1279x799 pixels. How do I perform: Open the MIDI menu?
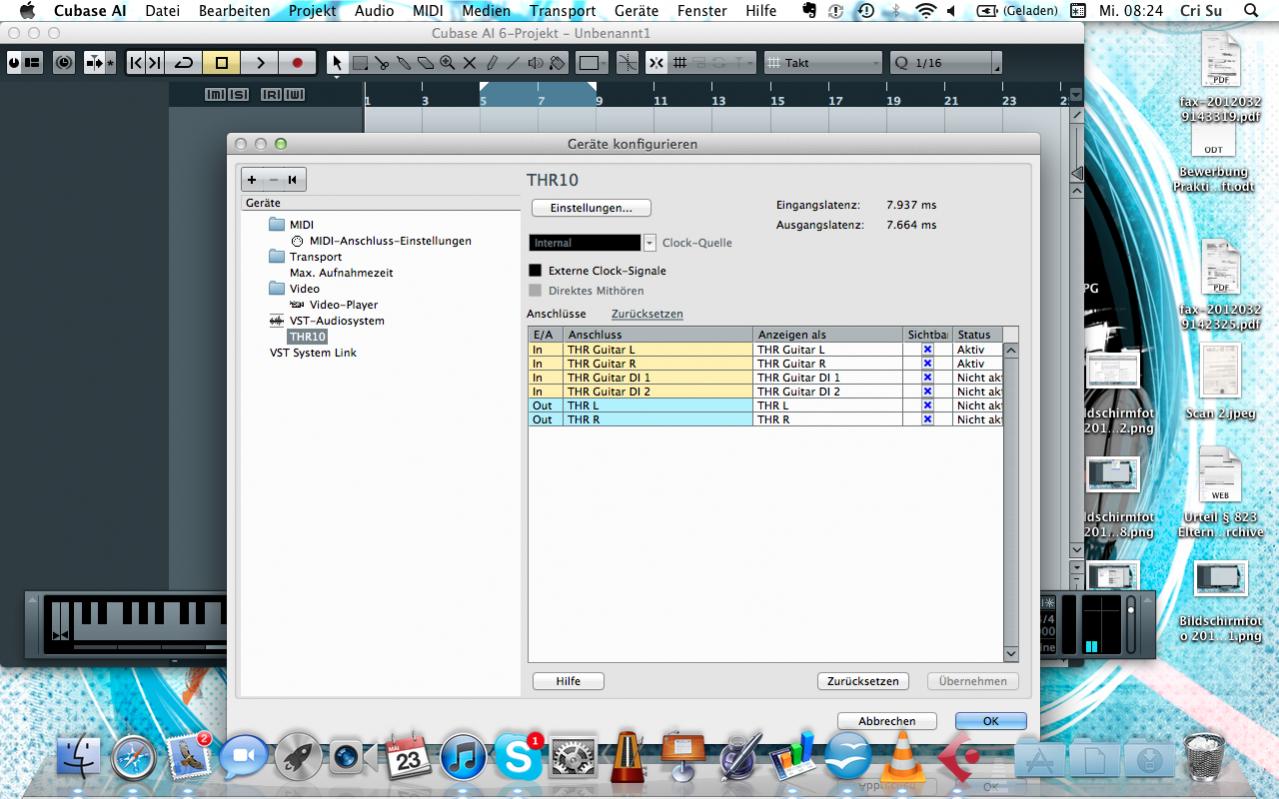427,11
